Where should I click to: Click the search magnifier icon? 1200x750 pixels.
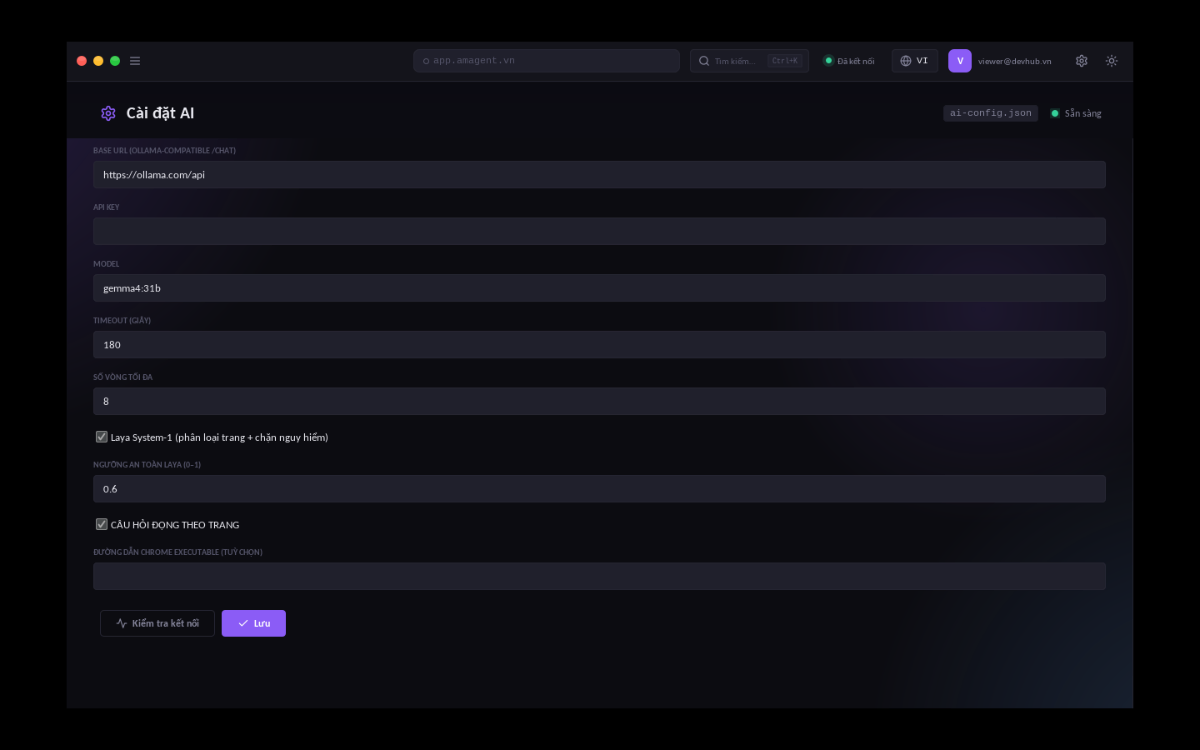704,61
